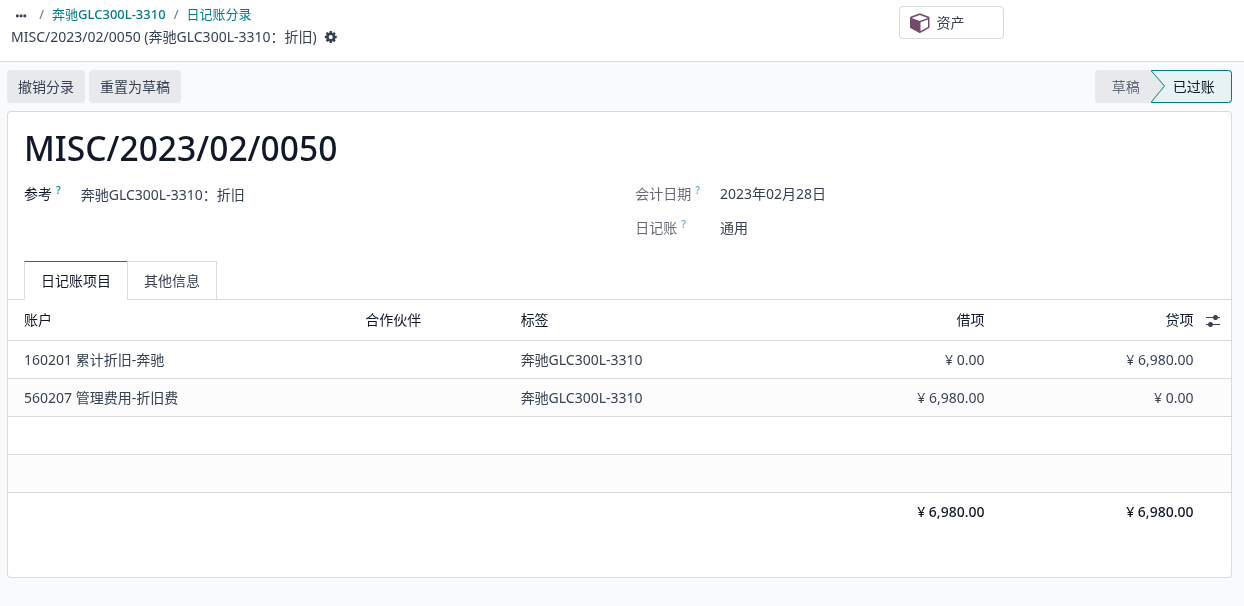
Task: Click help mark beside 参考 label
Action: 59,189
